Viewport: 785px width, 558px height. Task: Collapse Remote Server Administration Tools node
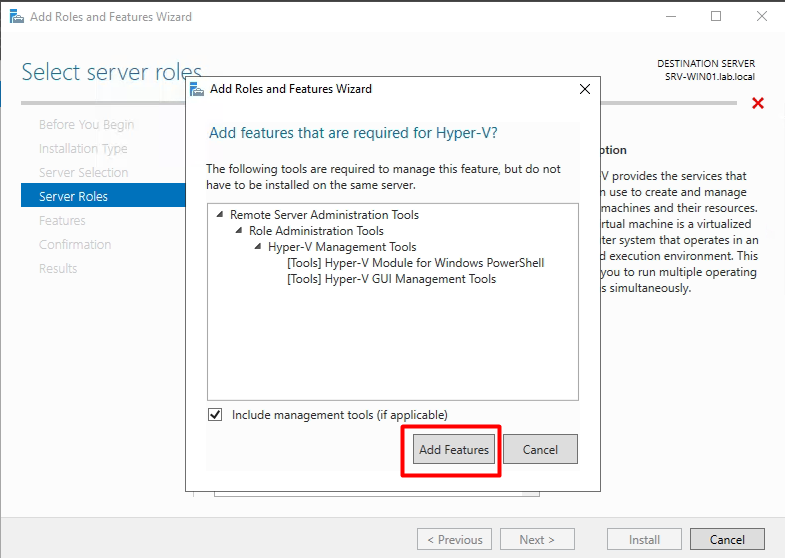click(x=220, y=215)
